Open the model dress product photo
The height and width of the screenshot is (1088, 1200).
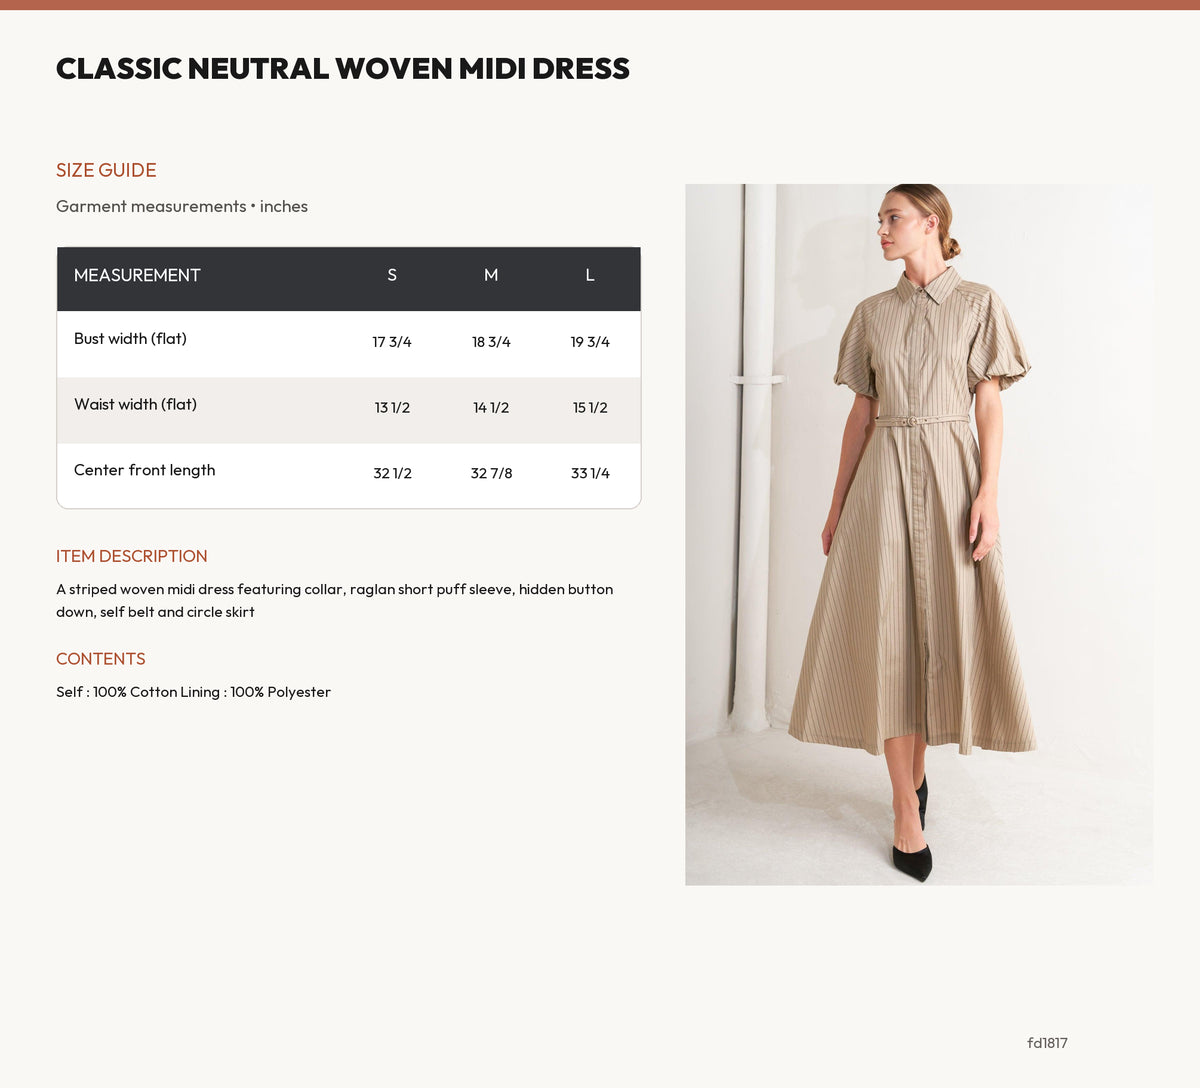[x=919, y=534]
